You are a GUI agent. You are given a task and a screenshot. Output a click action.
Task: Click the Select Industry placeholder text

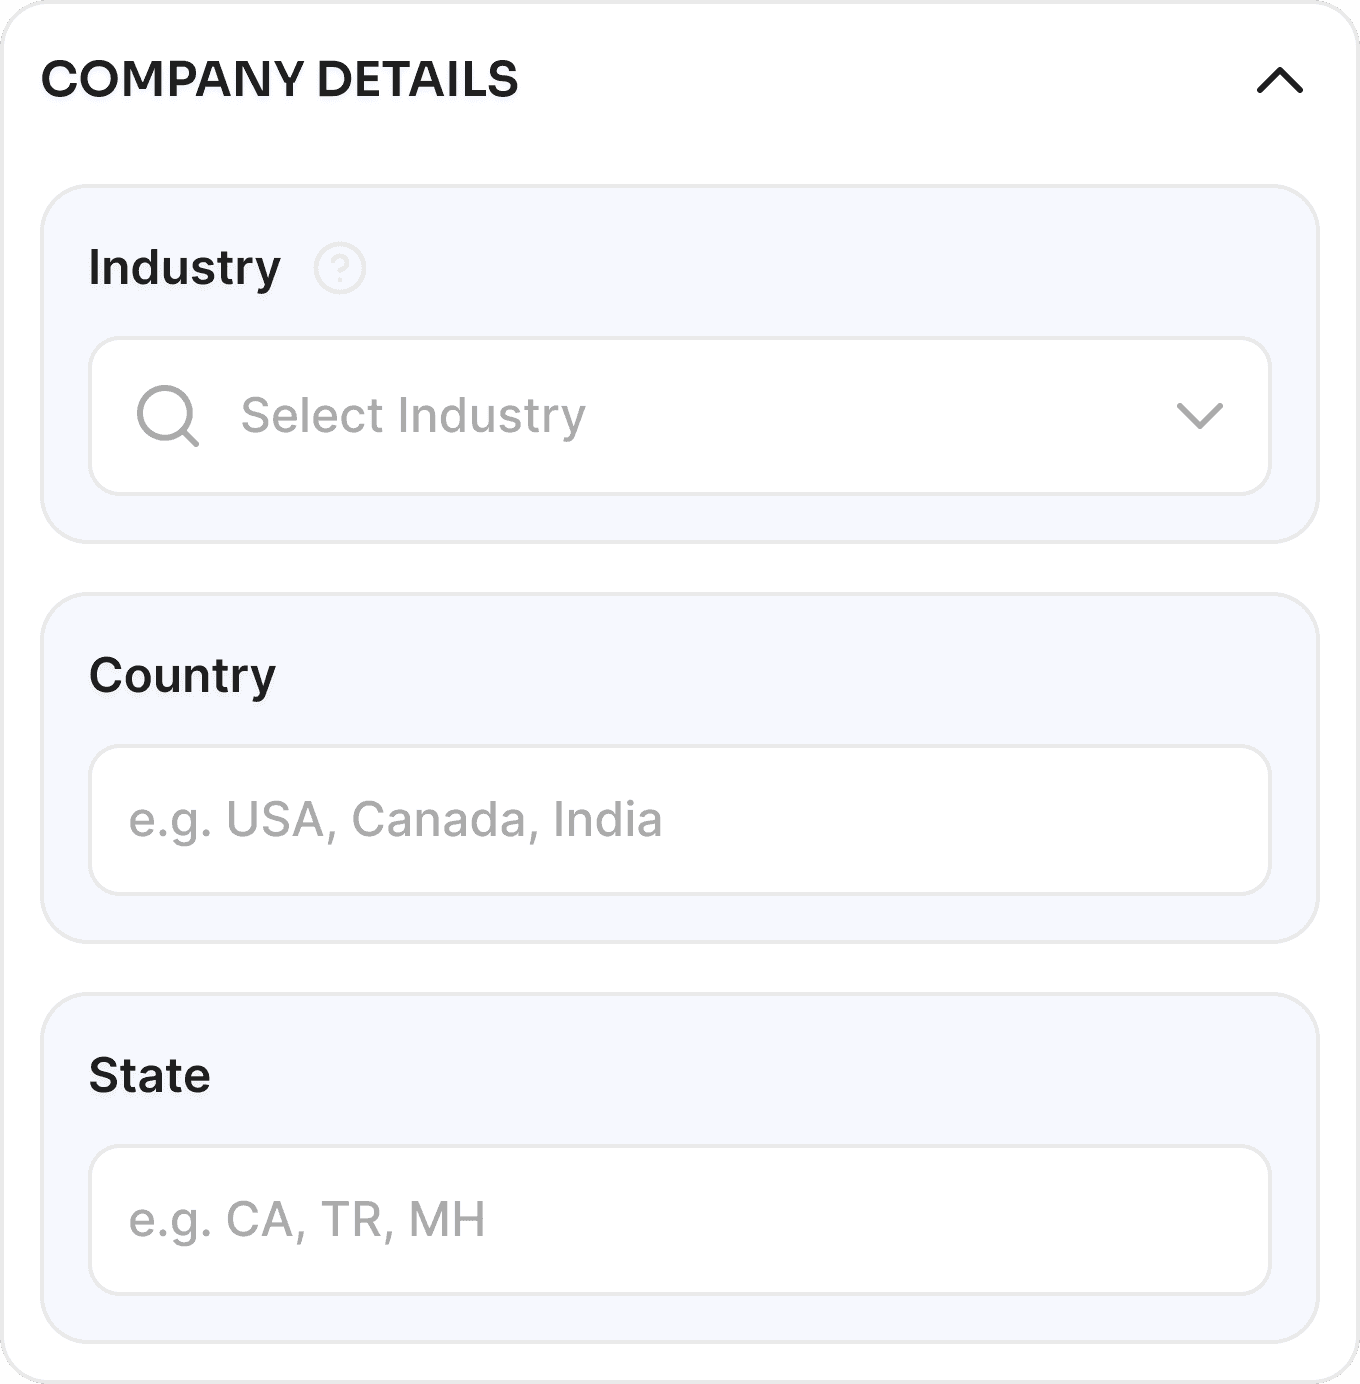(413, 416)
